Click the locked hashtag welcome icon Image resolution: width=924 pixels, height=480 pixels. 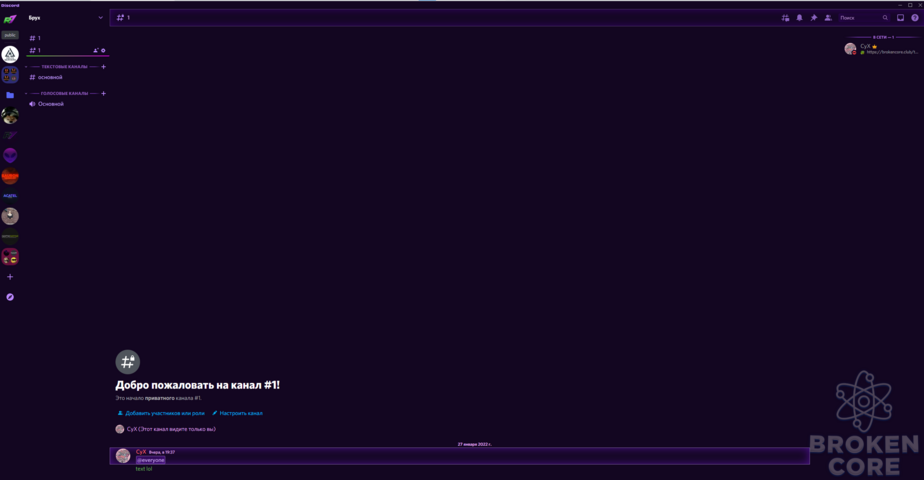[x=127, y=362]
